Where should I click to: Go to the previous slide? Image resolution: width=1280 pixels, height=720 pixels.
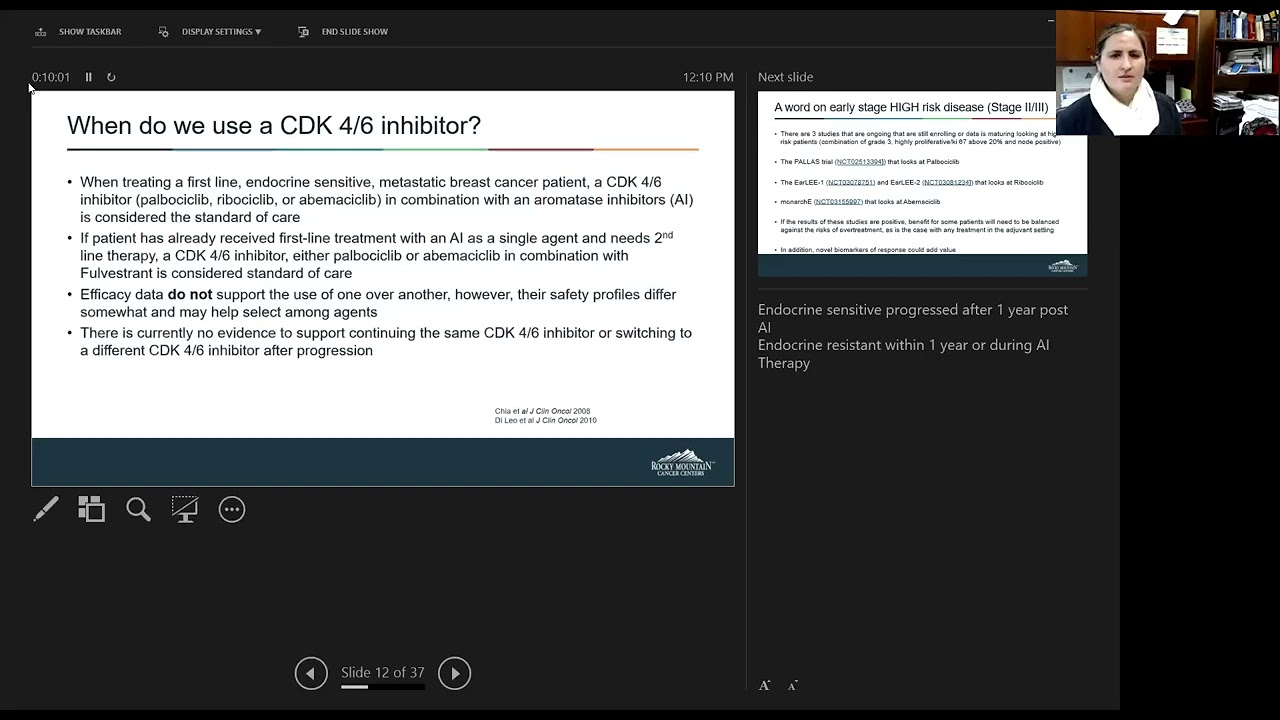pyautogui.click(x=311, y=673)
